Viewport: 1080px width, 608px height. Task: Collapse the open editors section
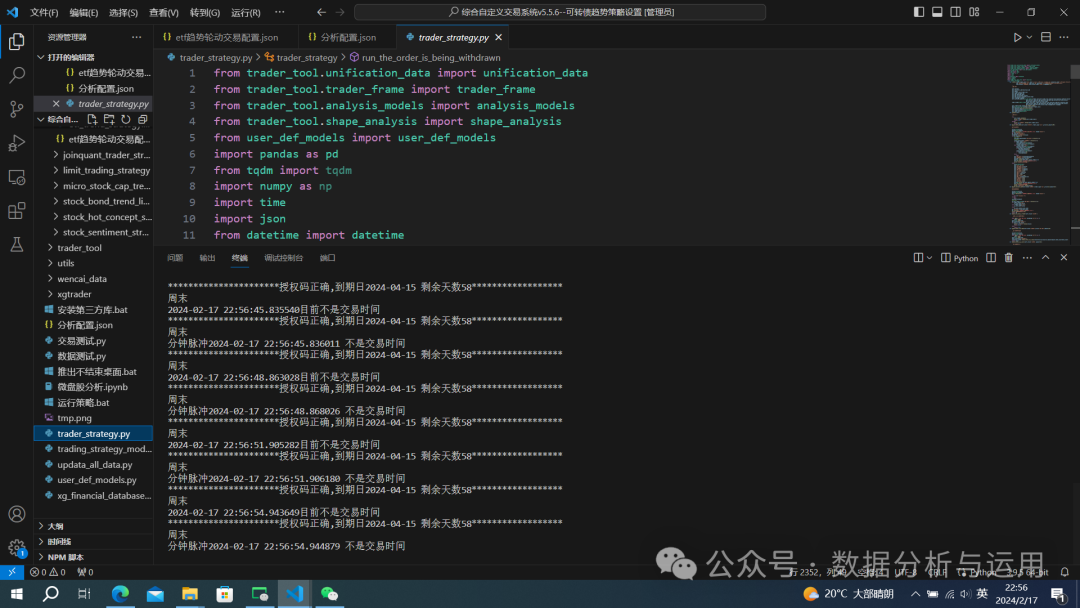(41, 57)
